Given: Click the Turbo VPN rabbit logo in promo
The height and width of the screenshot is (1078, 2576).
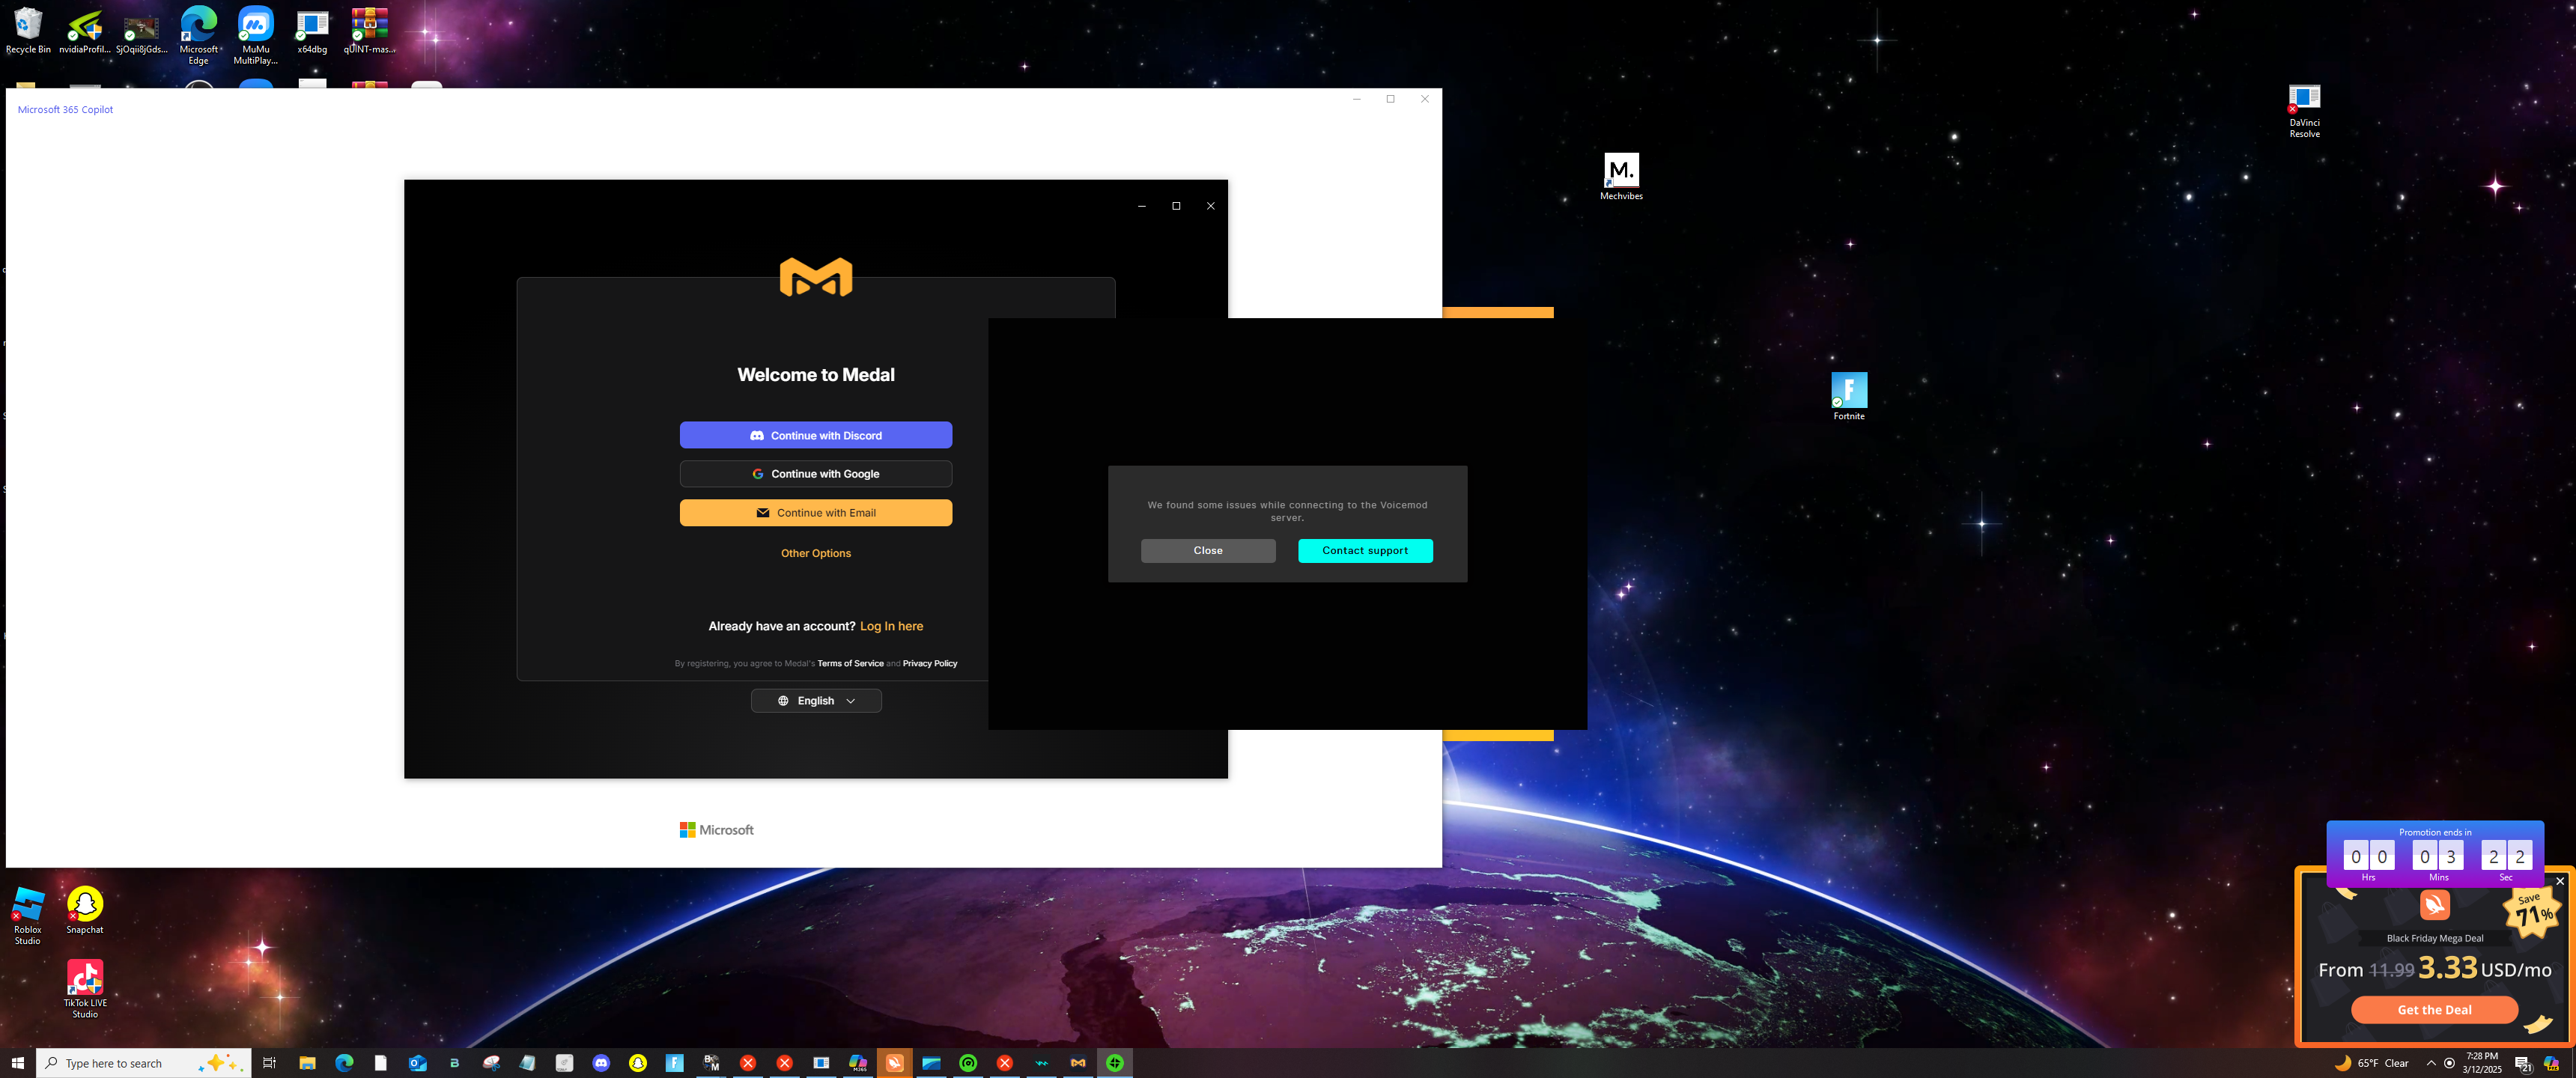Looking at the screenshot, I should (x=2435, y=905).
